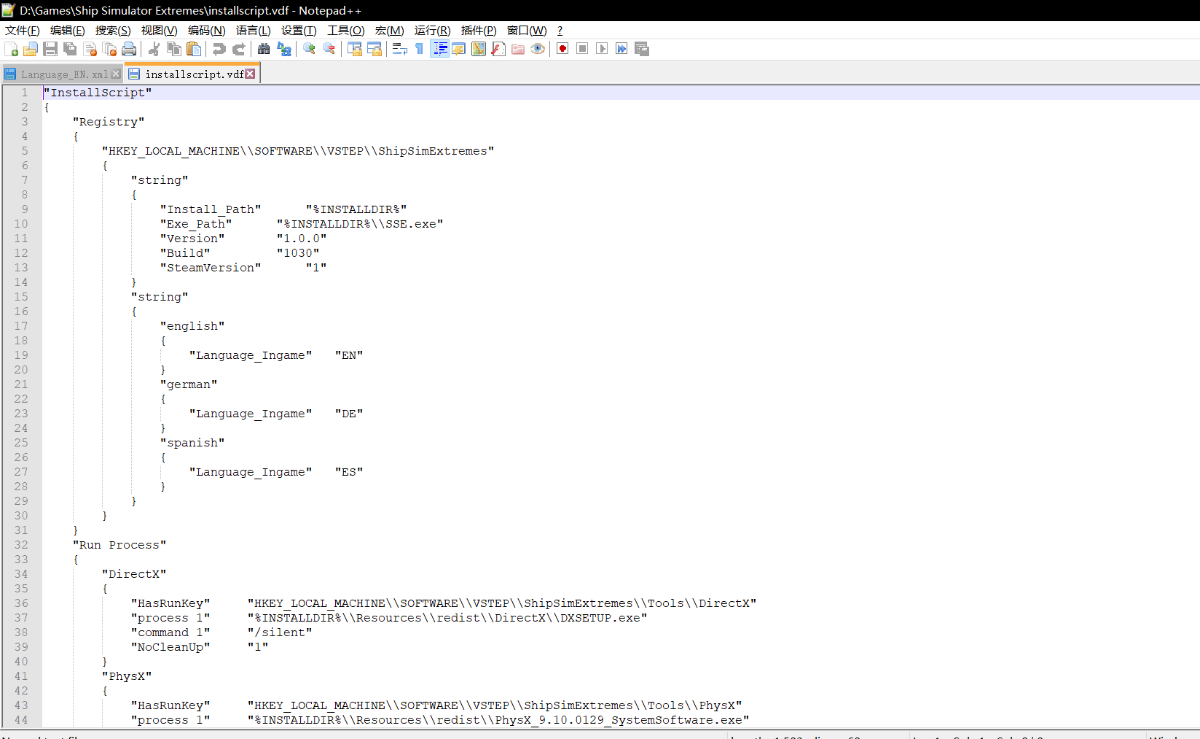The image size is (1200, 739).
Task: Open the 文件(F) menu
Action: 22,31
